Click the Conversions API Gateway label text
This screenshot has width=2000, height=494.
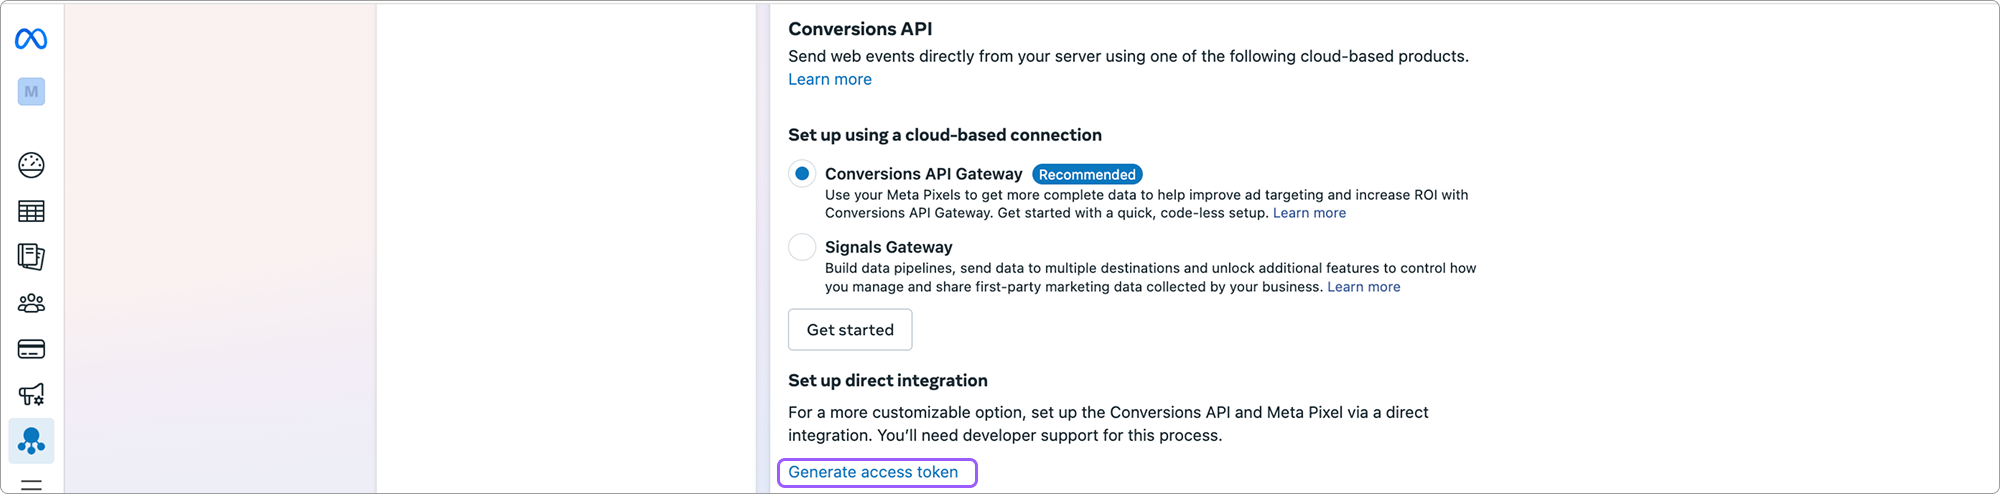point(923,174)
